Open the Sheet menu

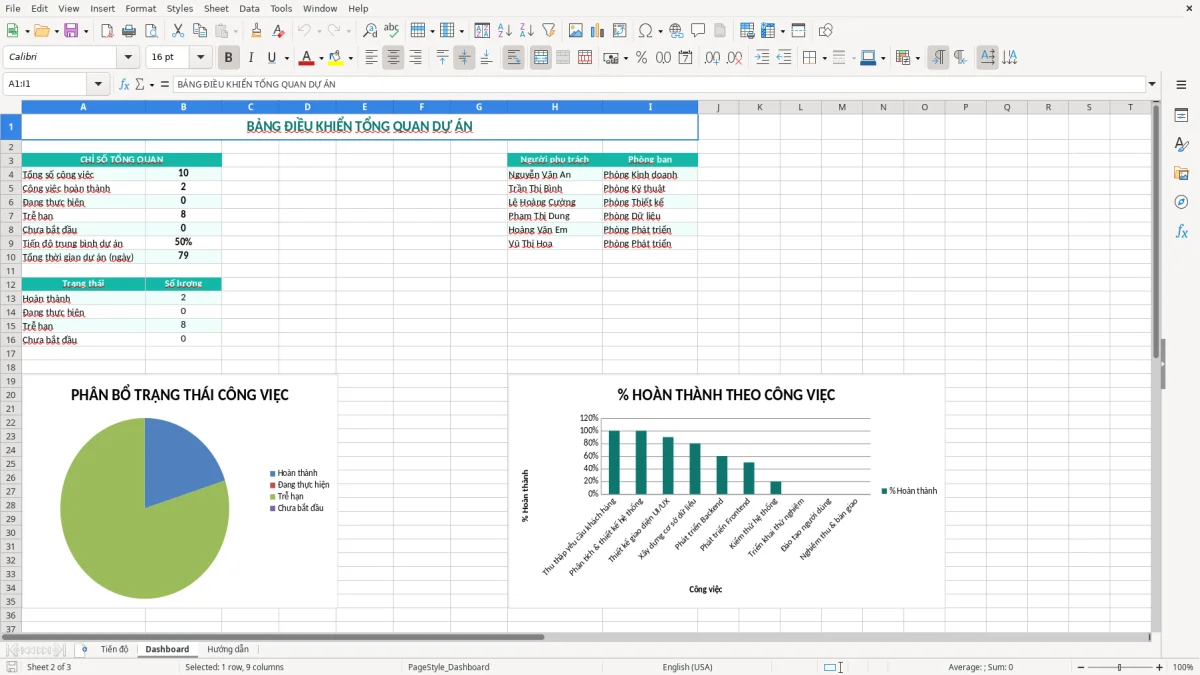point(216,8)
